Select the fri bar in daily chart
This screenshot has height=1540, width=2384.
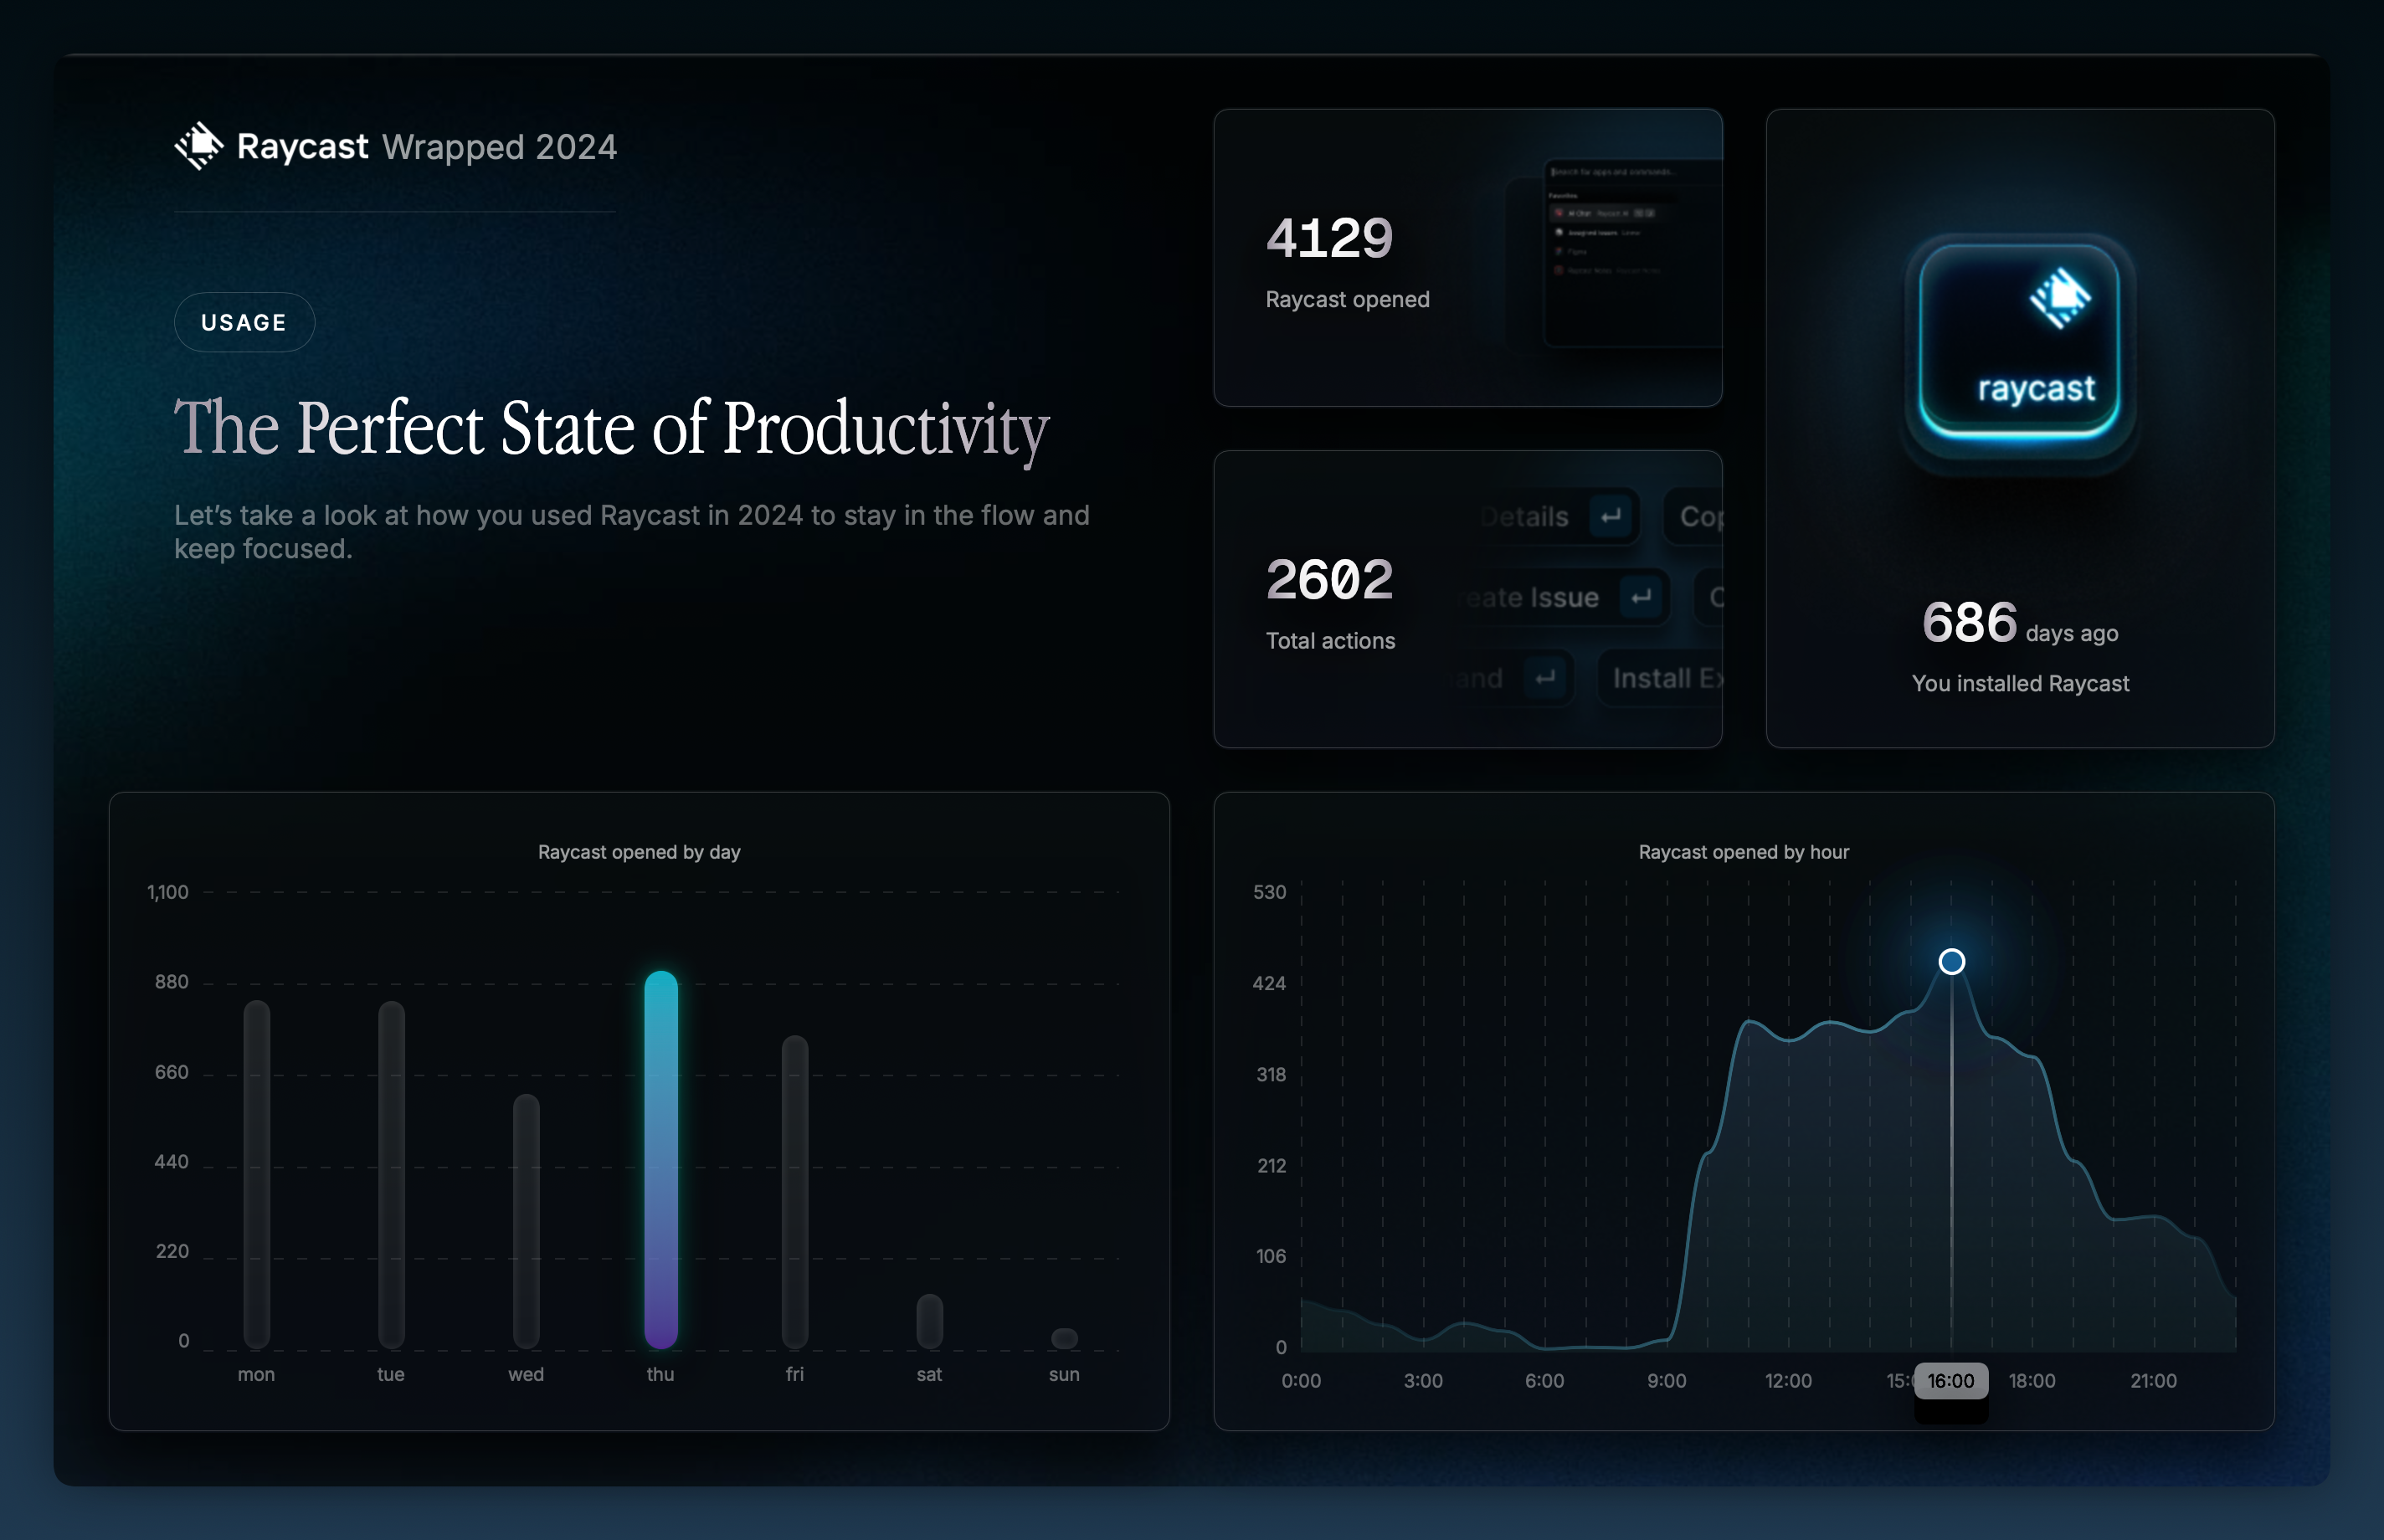(795, 1190)
